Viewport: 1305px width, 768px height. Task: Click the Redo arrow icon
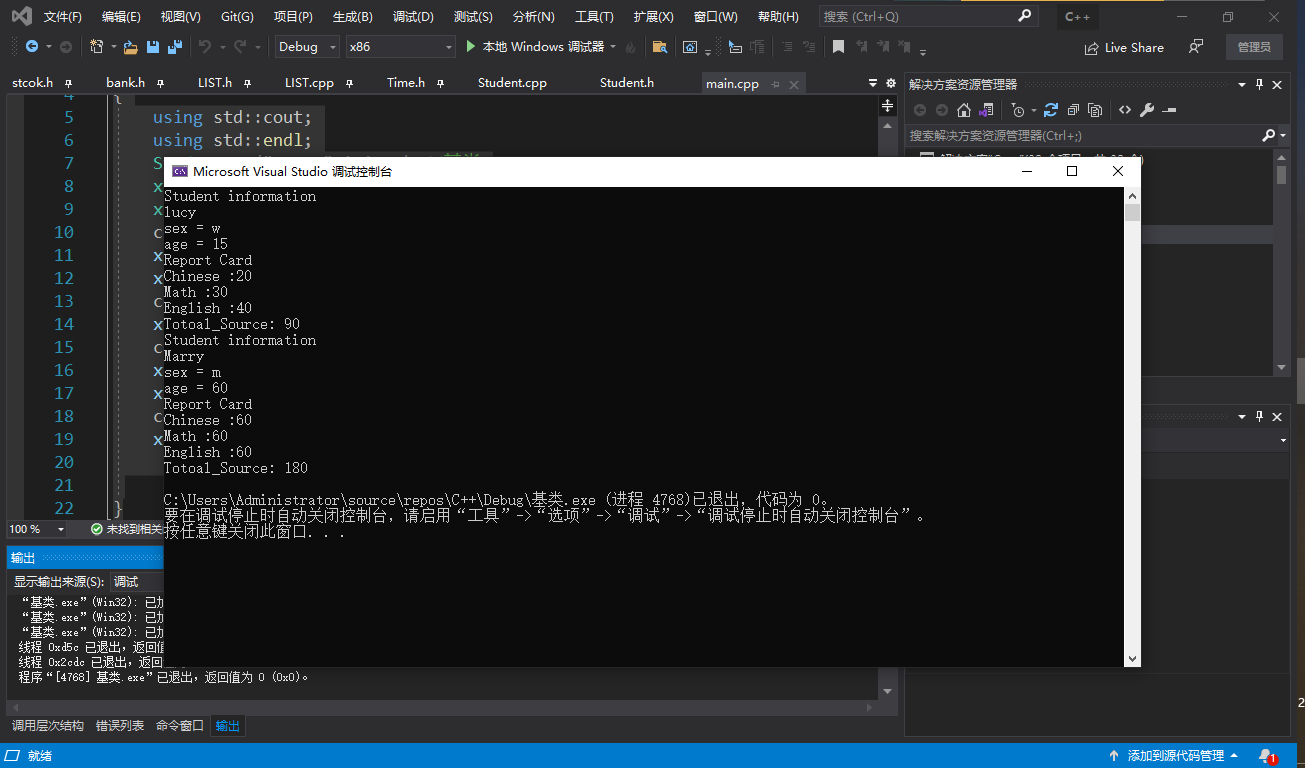click(240, 47)
